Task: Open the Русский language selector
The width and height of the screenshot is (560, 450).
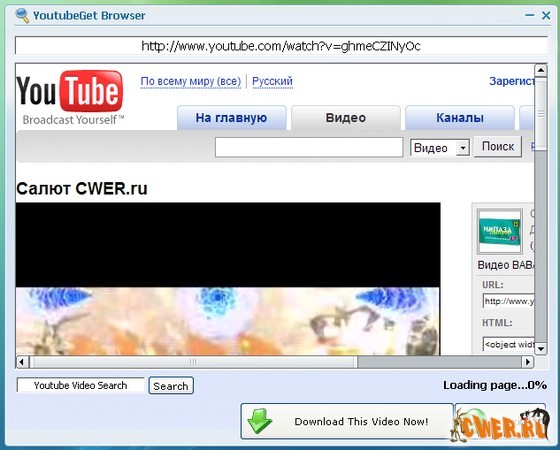Action: tap(272, 81)
